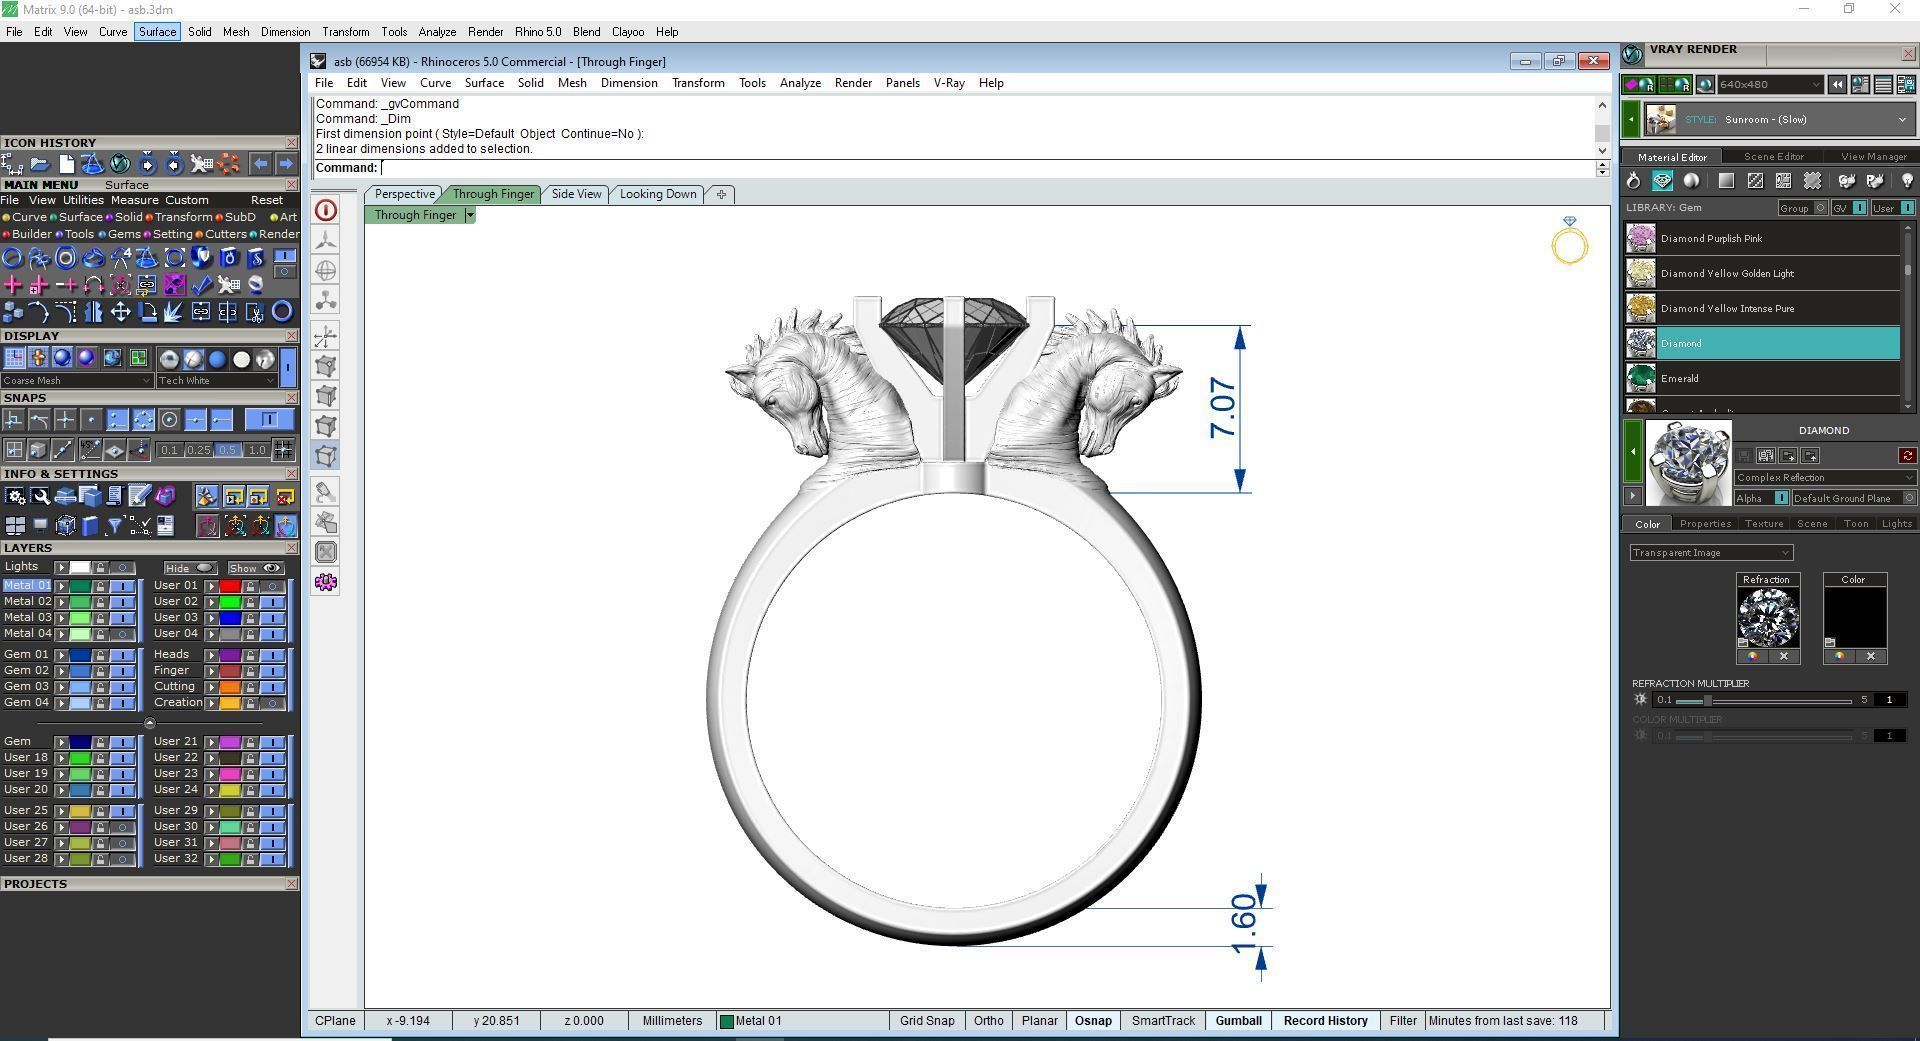The height and width of the screenshot is (1041, 1920).
Task: Open the Properties tab in material settings
Action: (1705, 524)
